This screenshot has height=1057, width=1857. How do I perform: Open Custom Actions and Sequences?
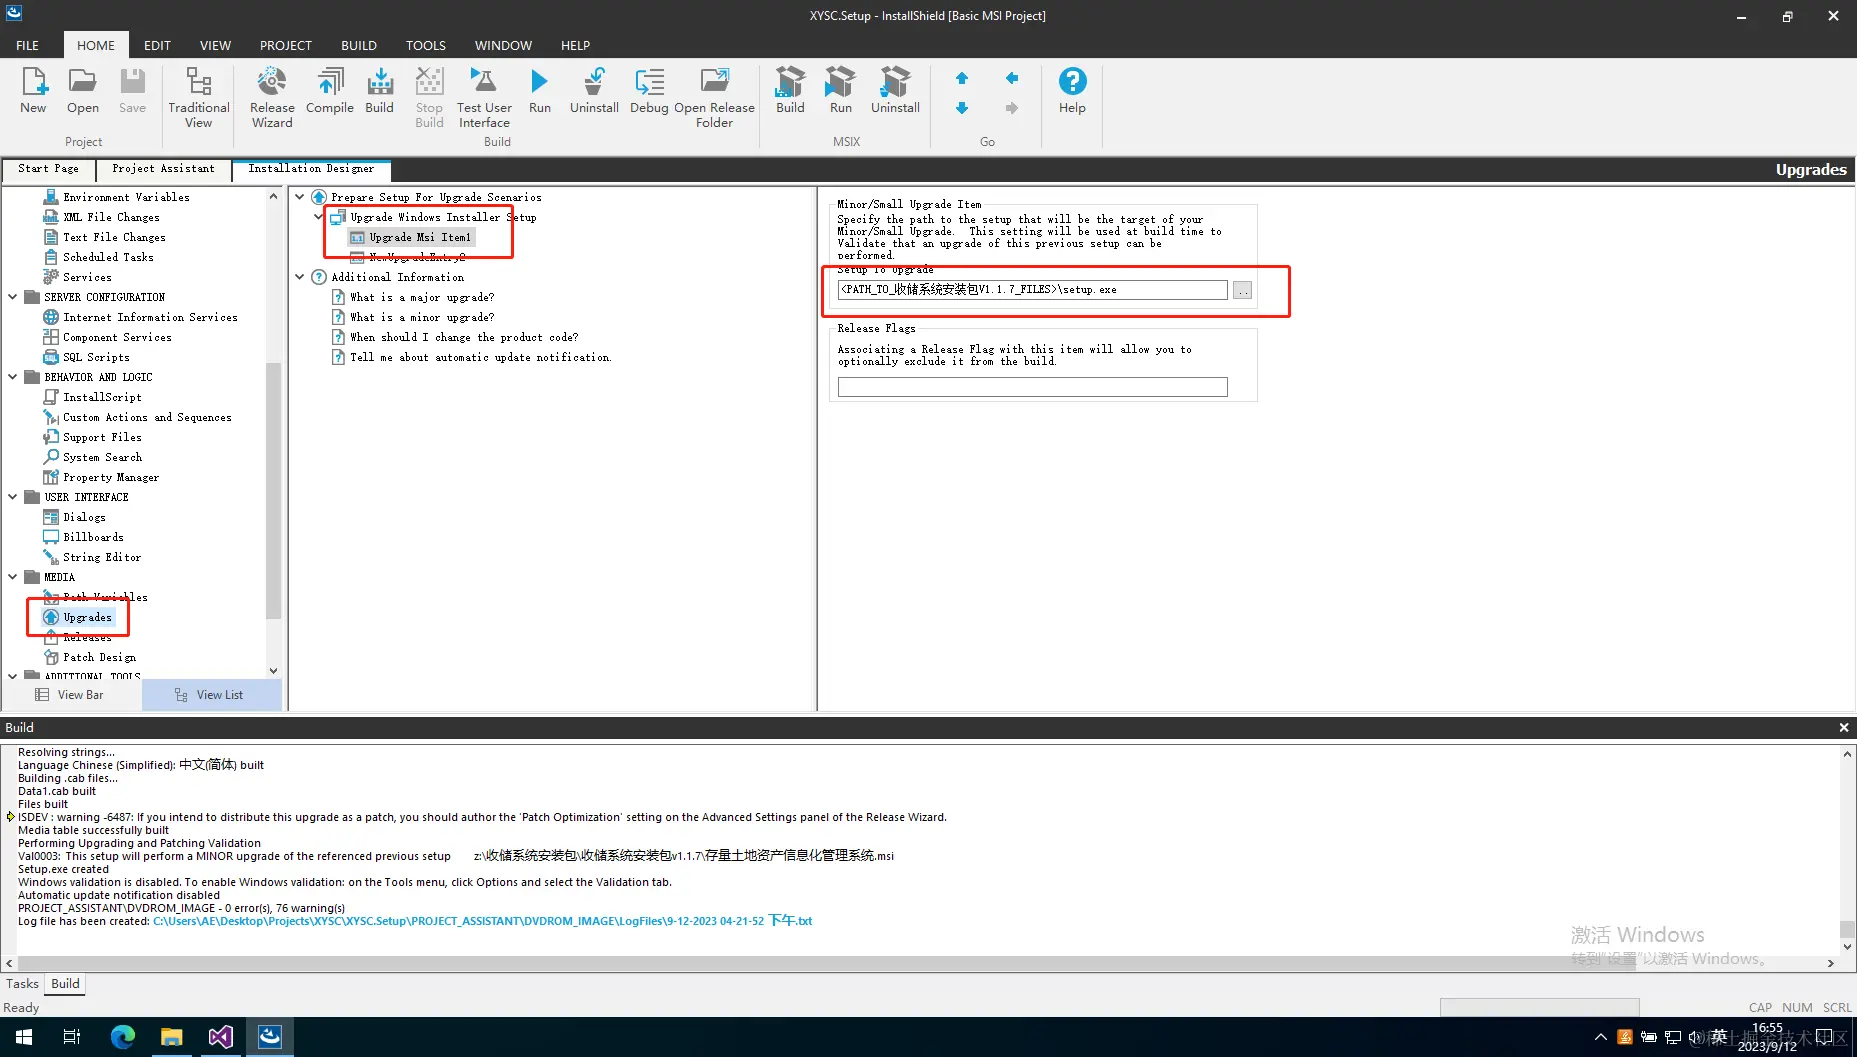[147, 417]
